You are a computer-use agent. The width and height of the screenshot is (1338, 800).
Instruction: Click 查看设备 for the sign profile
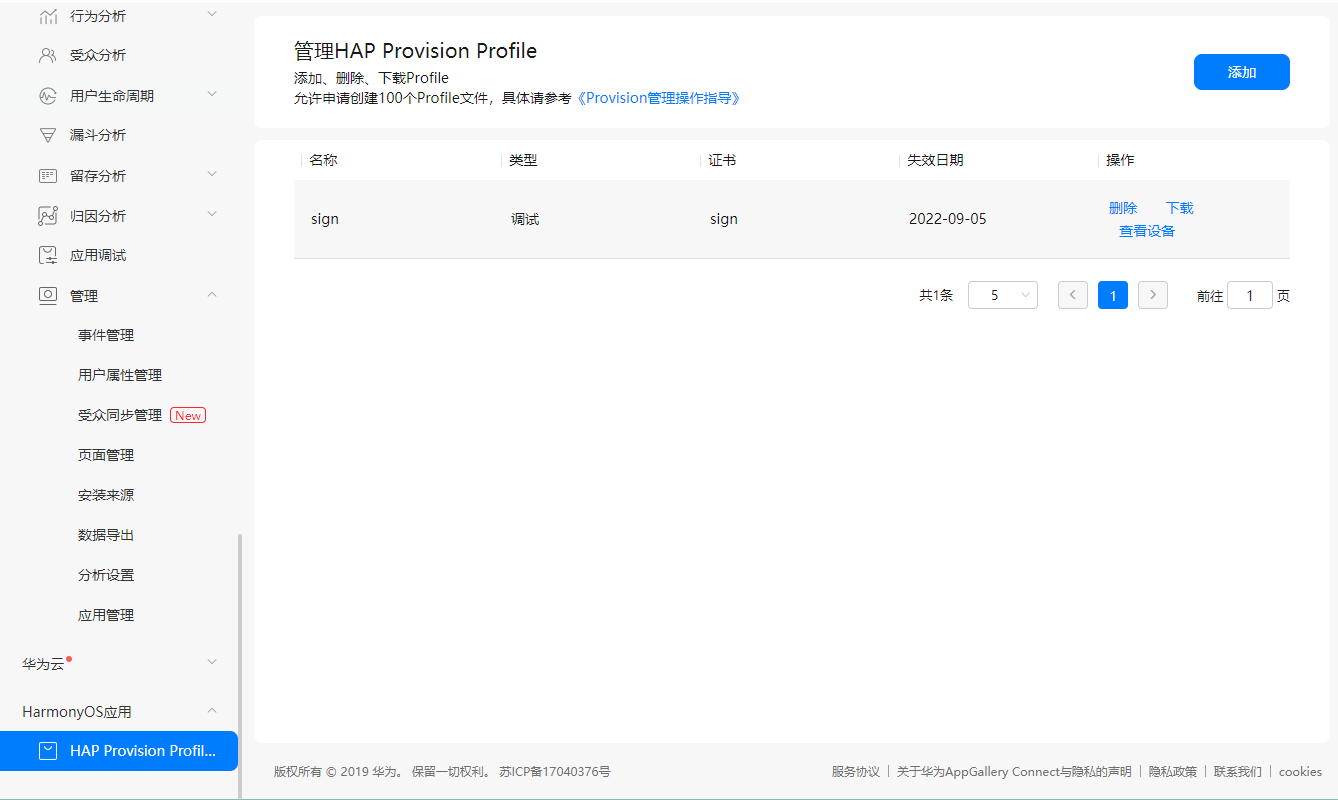[x=1147, y=231]
